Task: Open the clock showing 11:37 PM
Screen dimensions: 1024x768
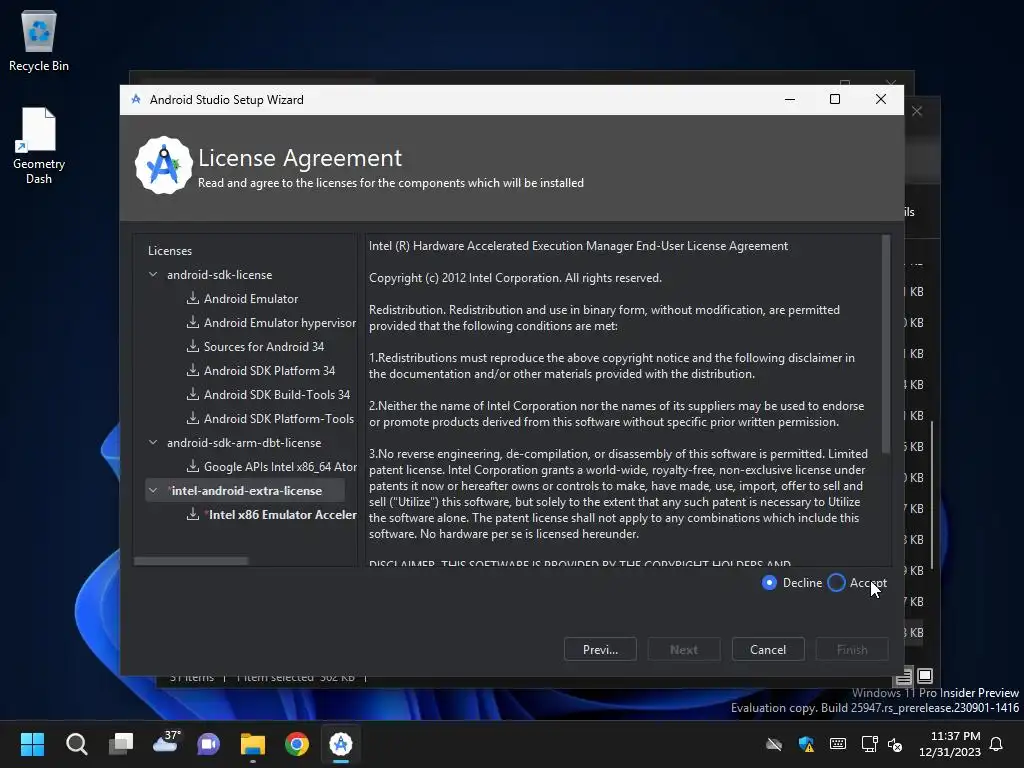Action: (950, 744)
